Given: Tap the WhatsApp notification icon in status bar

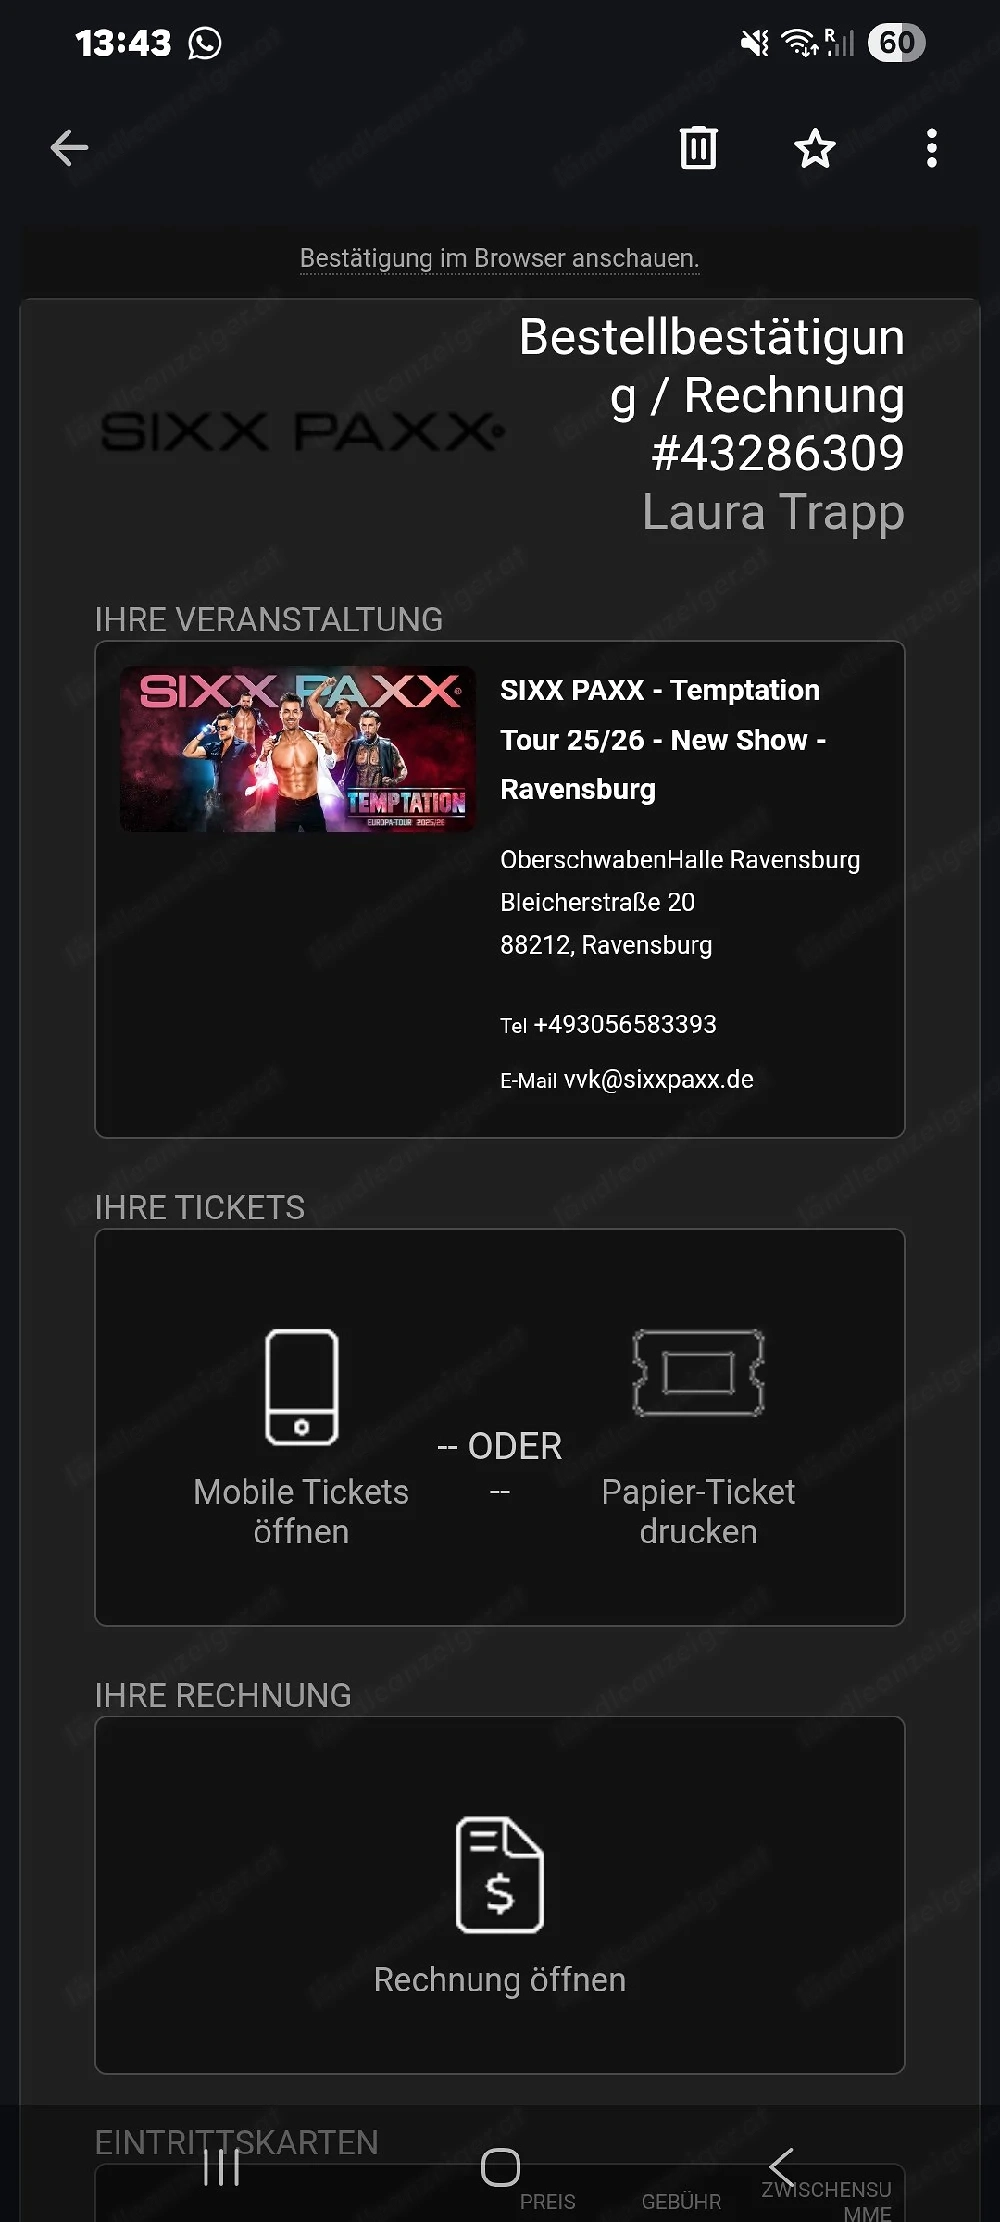Looking at the screenshot, I should click(x=205, y=43).
